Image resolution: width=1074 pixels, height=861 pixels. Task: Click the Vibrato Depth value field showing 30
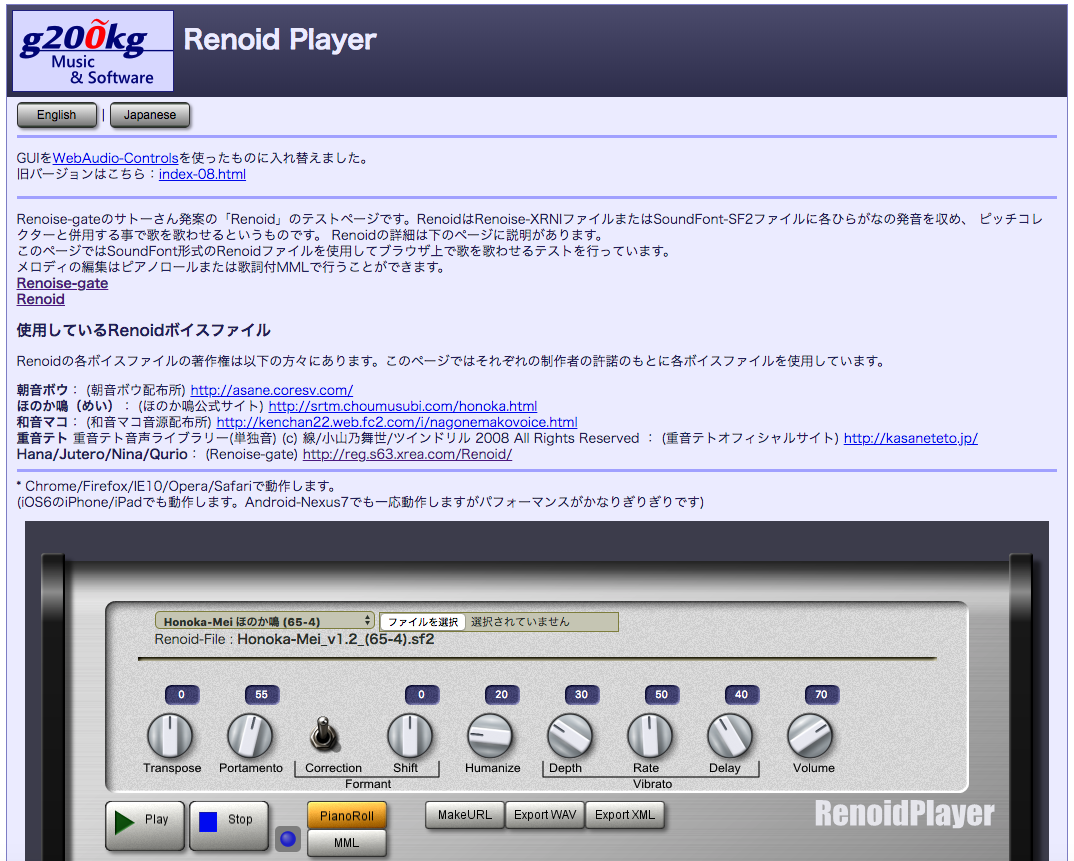[582, 695]
